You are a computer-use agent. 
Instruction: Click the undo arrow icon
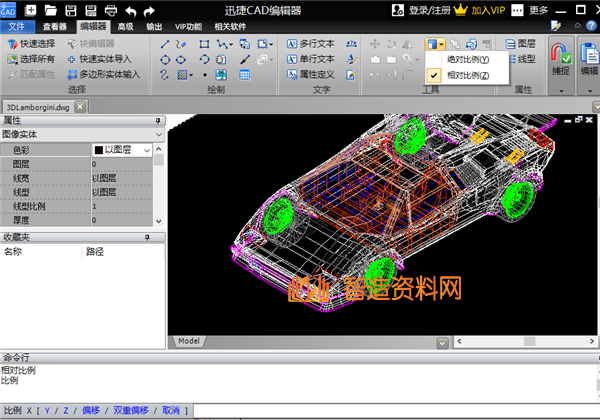coord(130,9)
